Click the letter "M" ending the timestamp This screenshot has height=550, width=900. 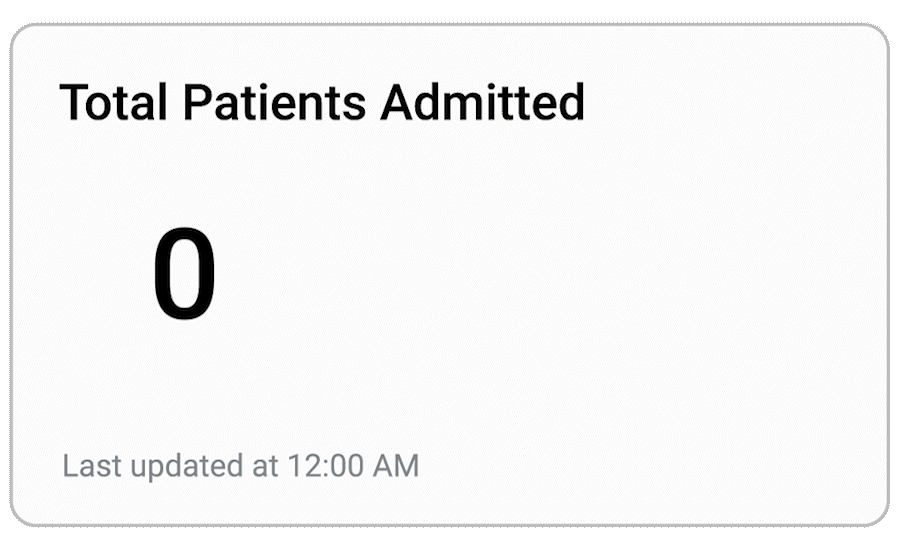(406, 466)
